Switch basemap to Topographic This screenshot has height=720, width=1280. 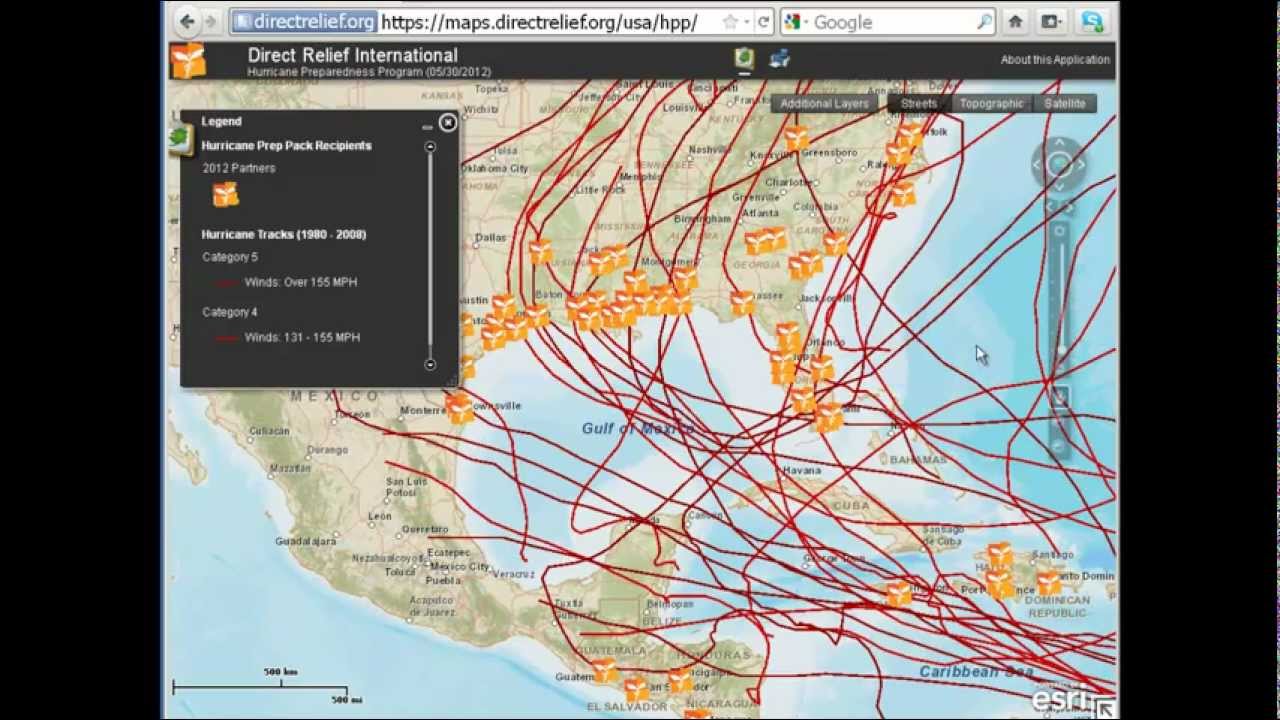(991, 103)
